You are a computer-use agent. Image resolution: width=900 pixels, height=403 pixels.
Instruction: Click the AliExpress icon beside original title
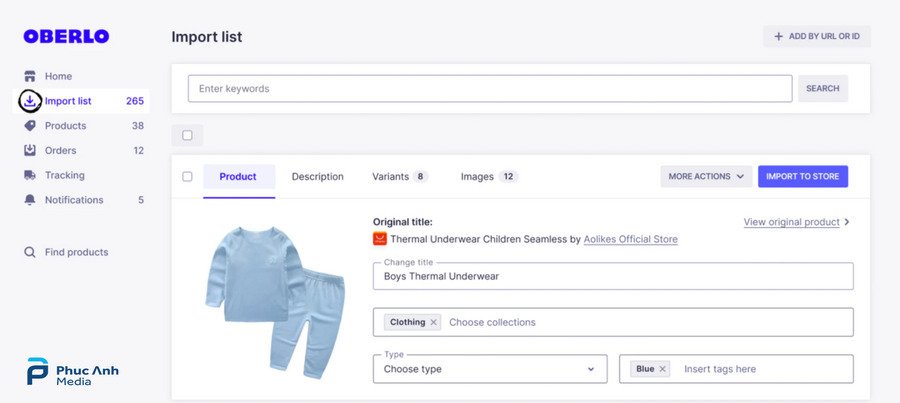[x=380, y=239]
